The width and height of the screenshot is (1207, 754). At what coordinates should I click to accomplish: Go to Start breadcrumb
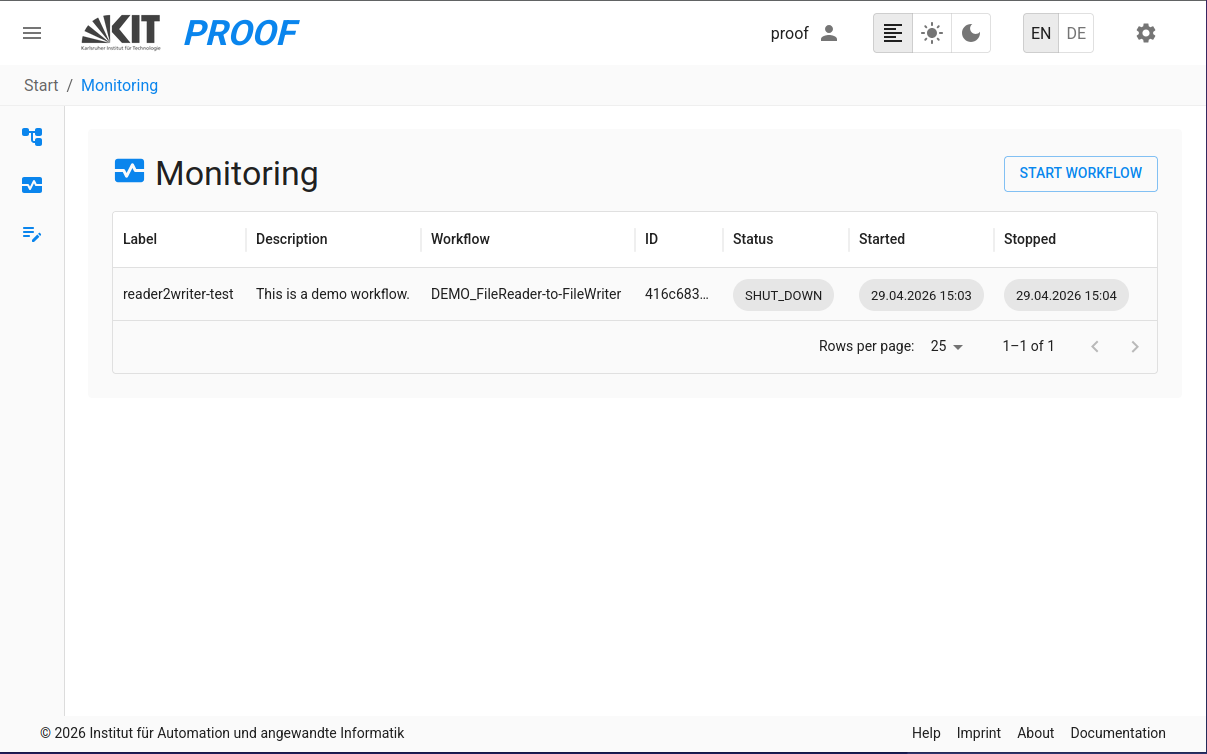pos(41,85)
